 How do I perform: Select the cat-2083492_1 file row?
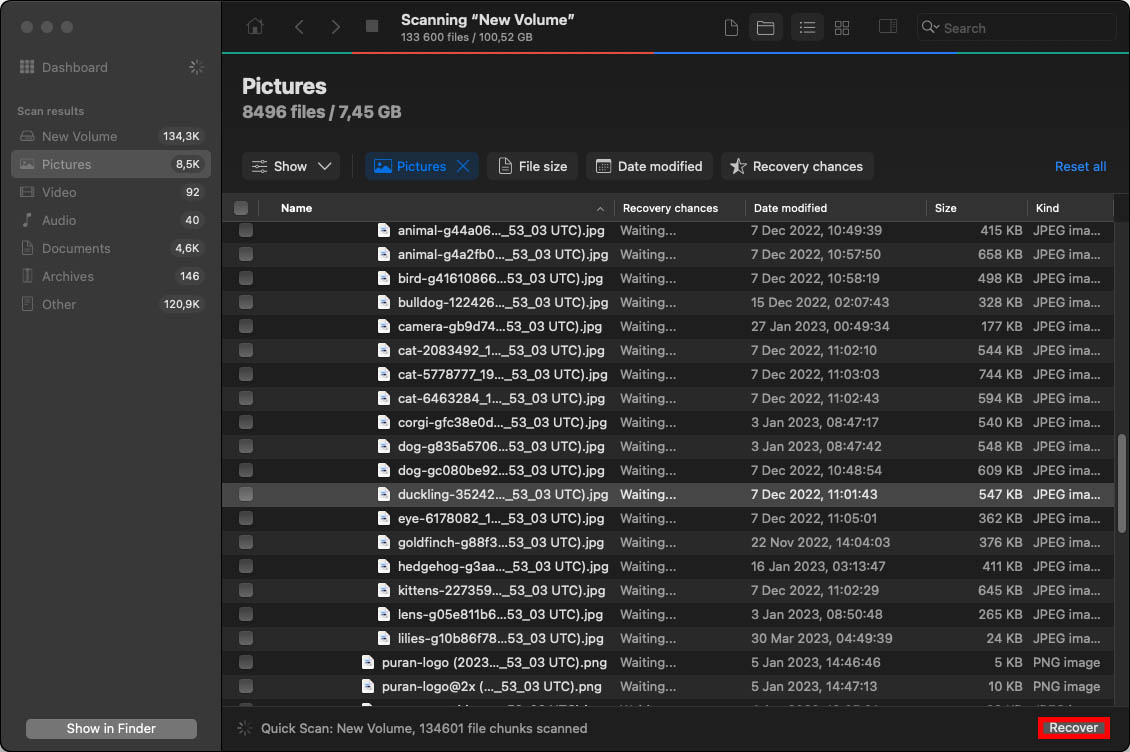667,350
